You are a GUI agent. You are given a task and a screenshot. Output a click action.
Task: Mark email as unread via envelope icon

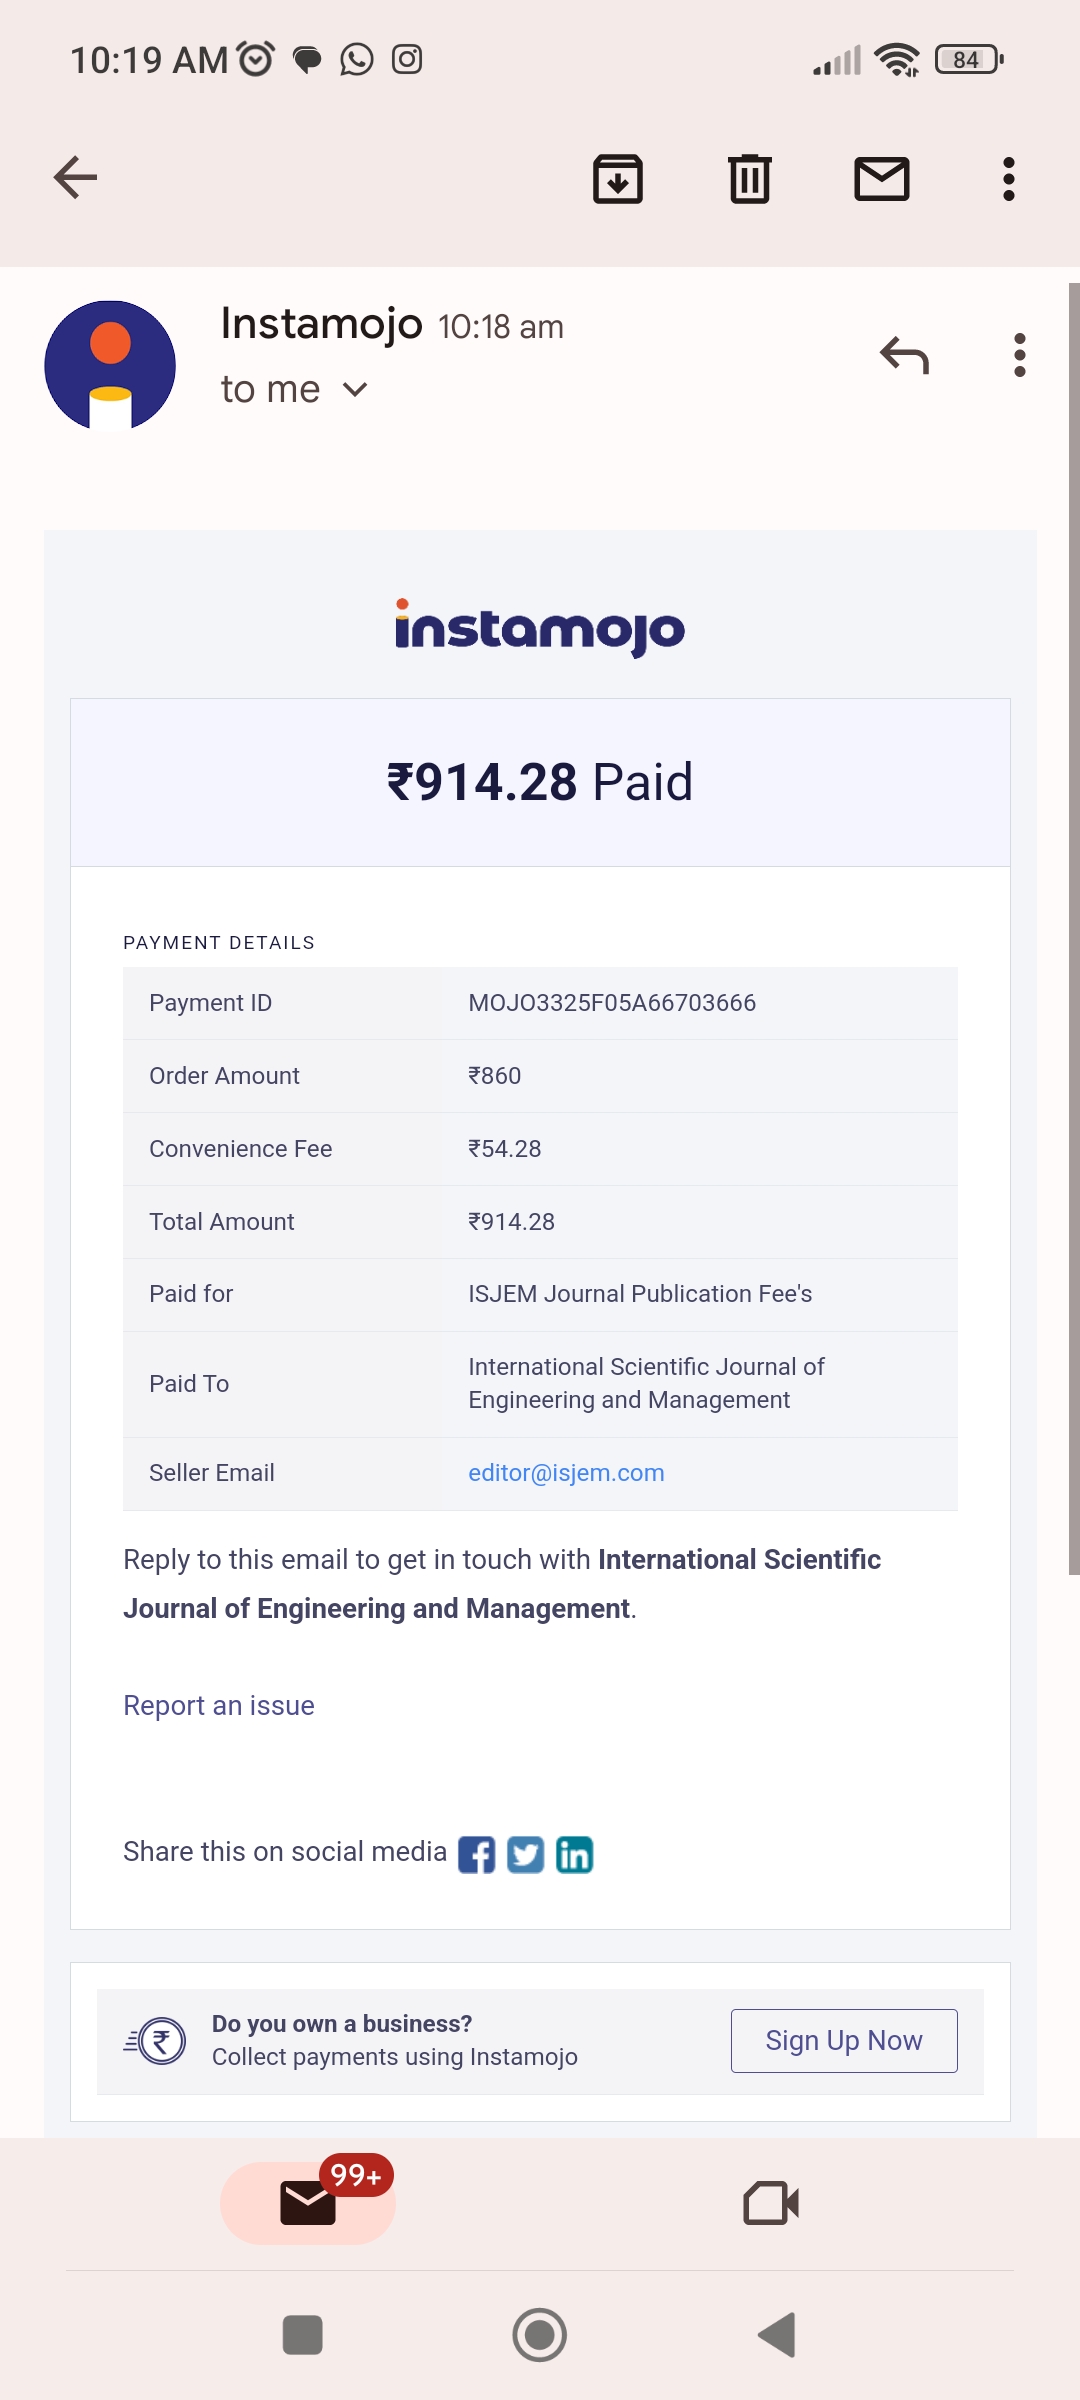881,179
